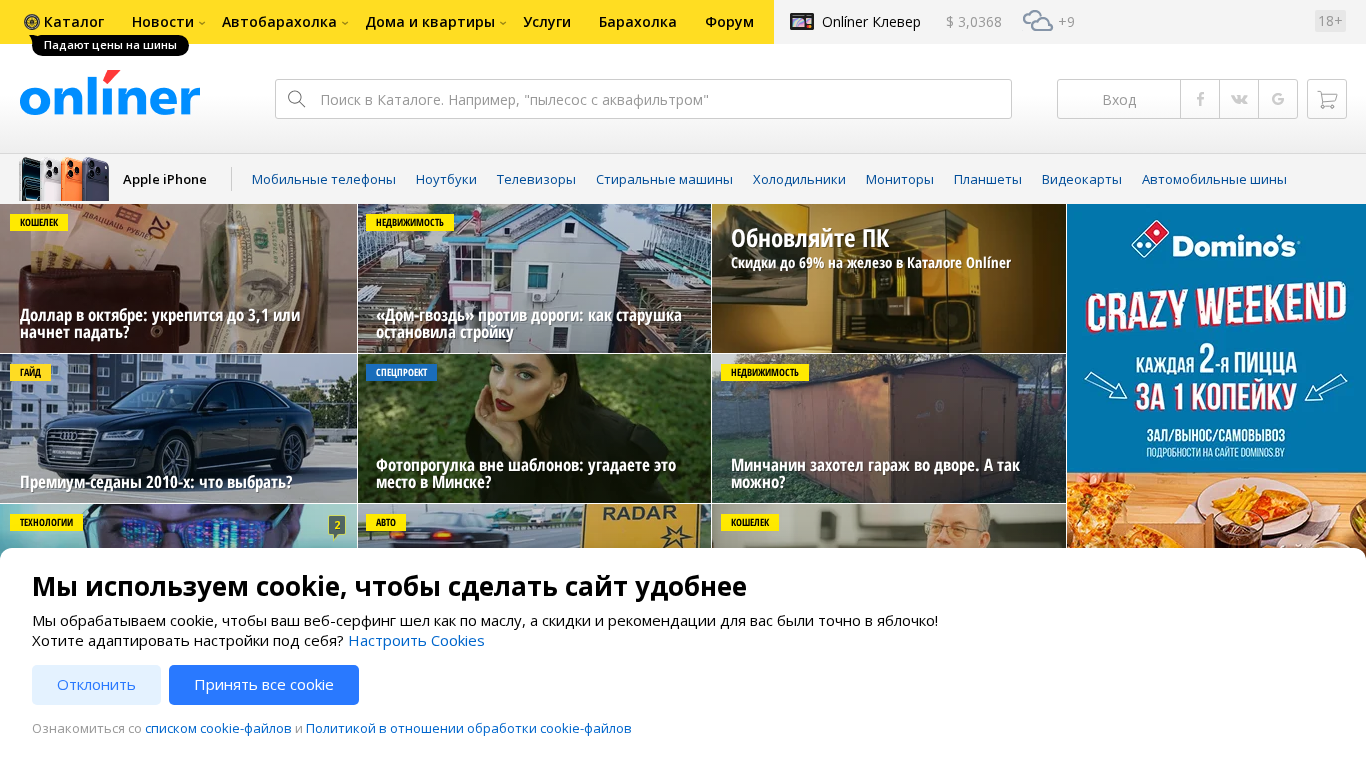Expand the Новости dropdown arrow
The height and width of the screenshot is (768, 1366).
[x=202, y=23]
